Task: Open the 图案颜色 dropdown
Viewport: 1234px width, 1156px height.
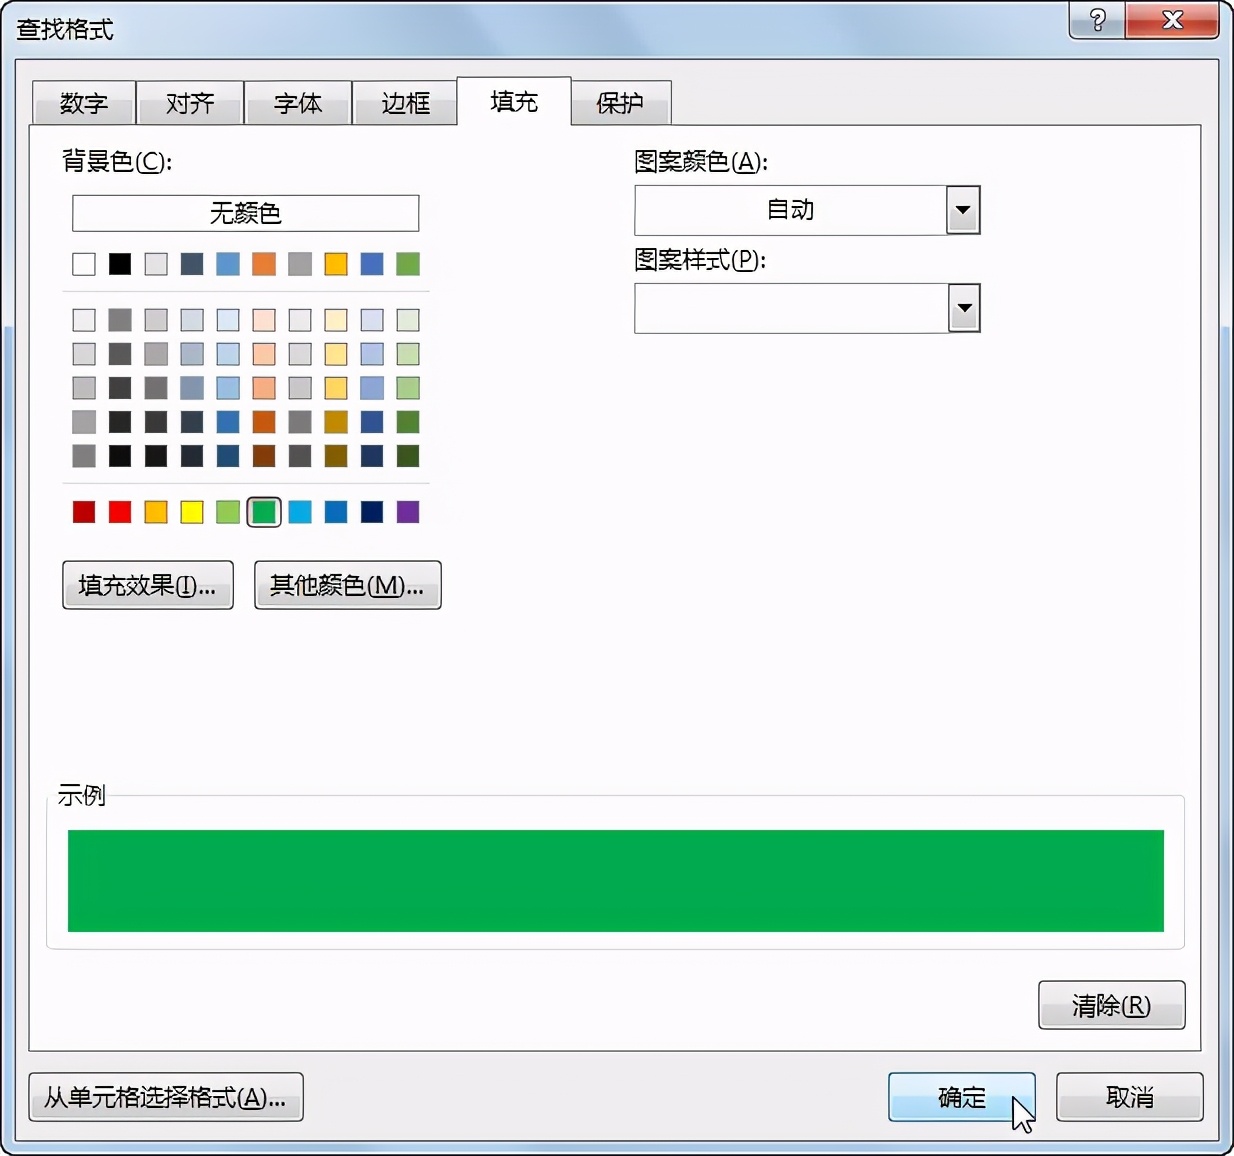Action: (x=962, y=210)
